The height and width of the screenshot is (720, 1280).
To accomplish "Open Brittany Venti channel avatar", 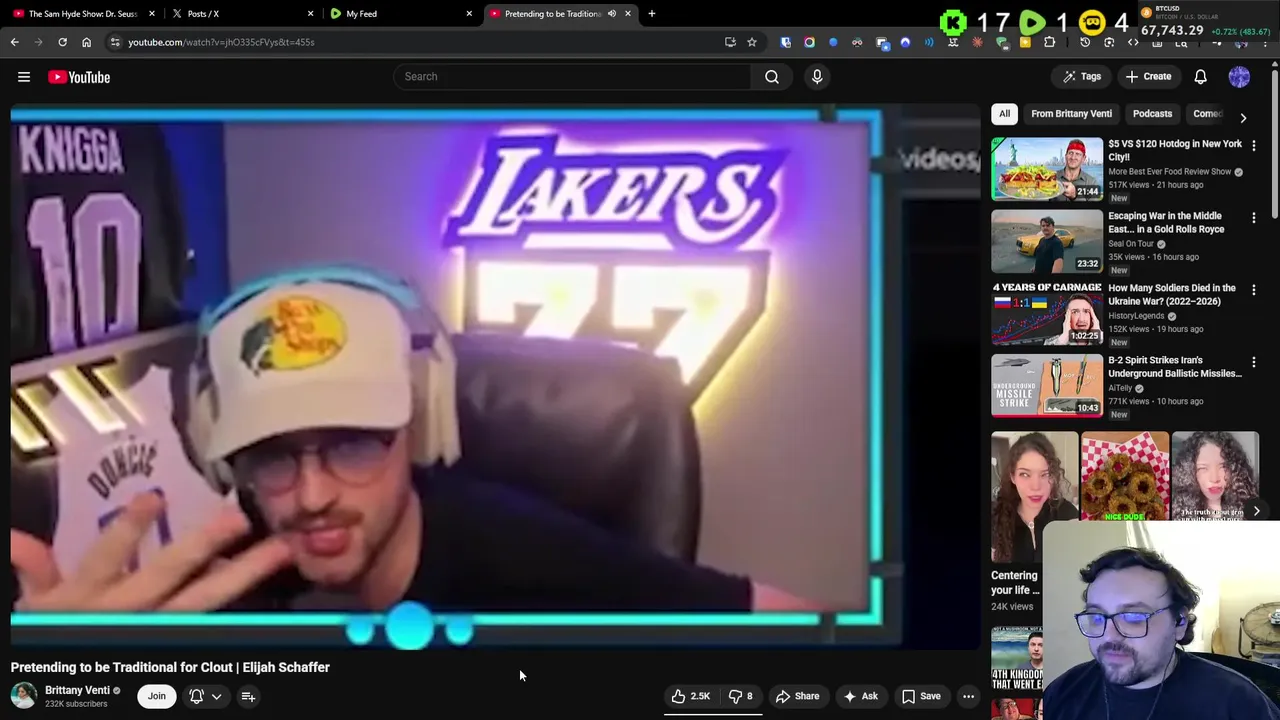I will 24,696.
